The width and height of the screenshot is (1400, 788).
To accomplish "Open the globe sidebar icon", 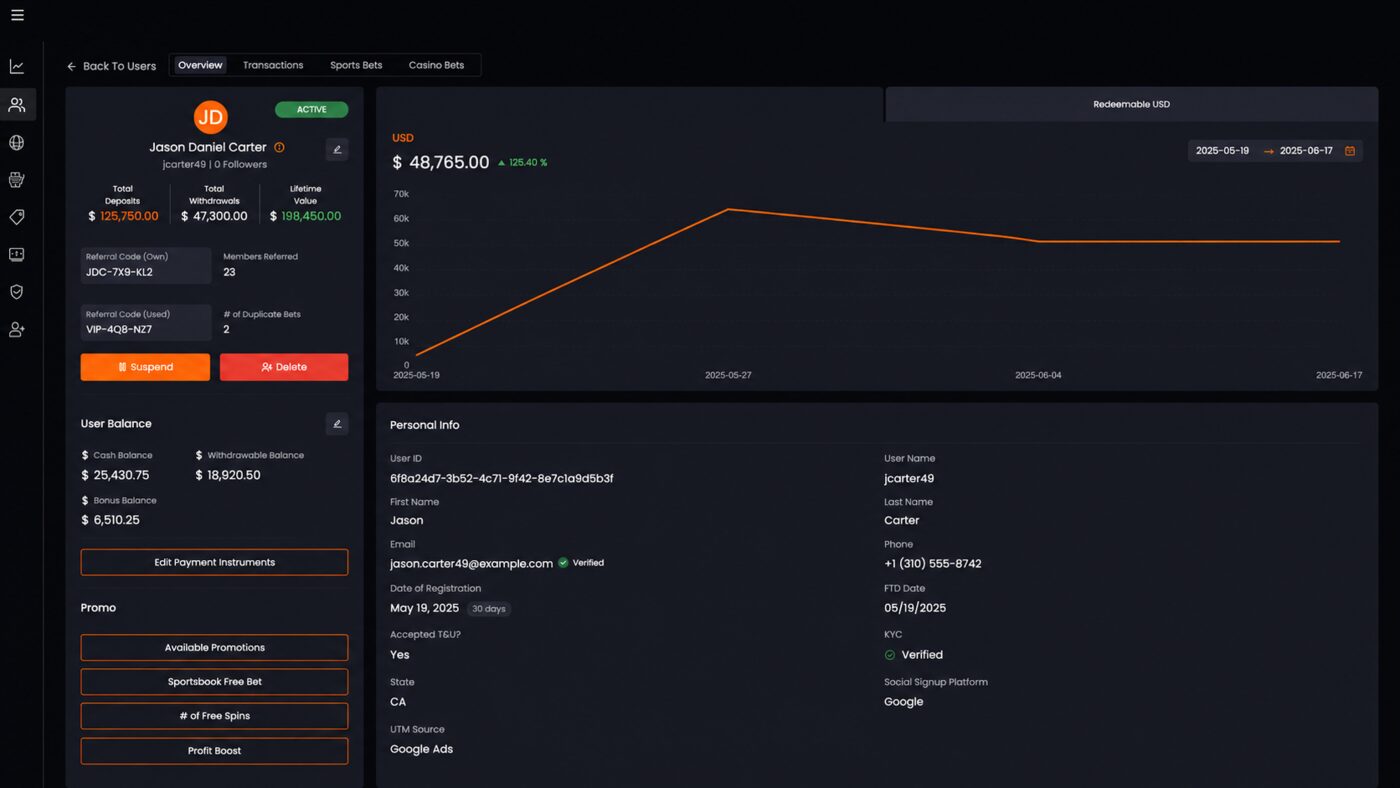I will 17,143.
